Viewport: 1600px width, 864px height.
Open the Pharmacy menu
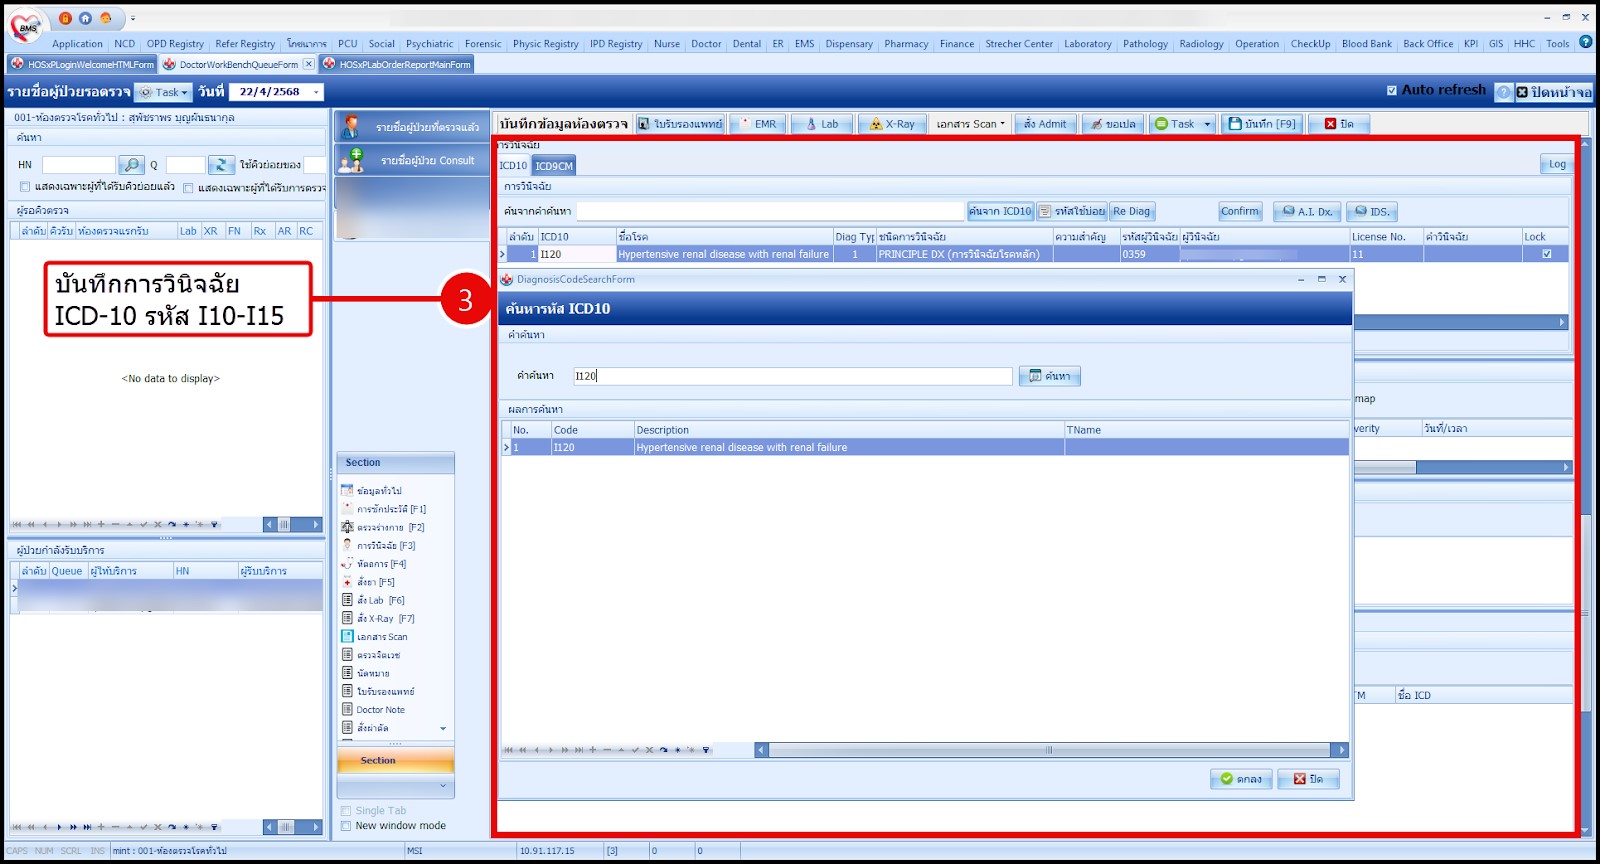(x=906, y=44)
